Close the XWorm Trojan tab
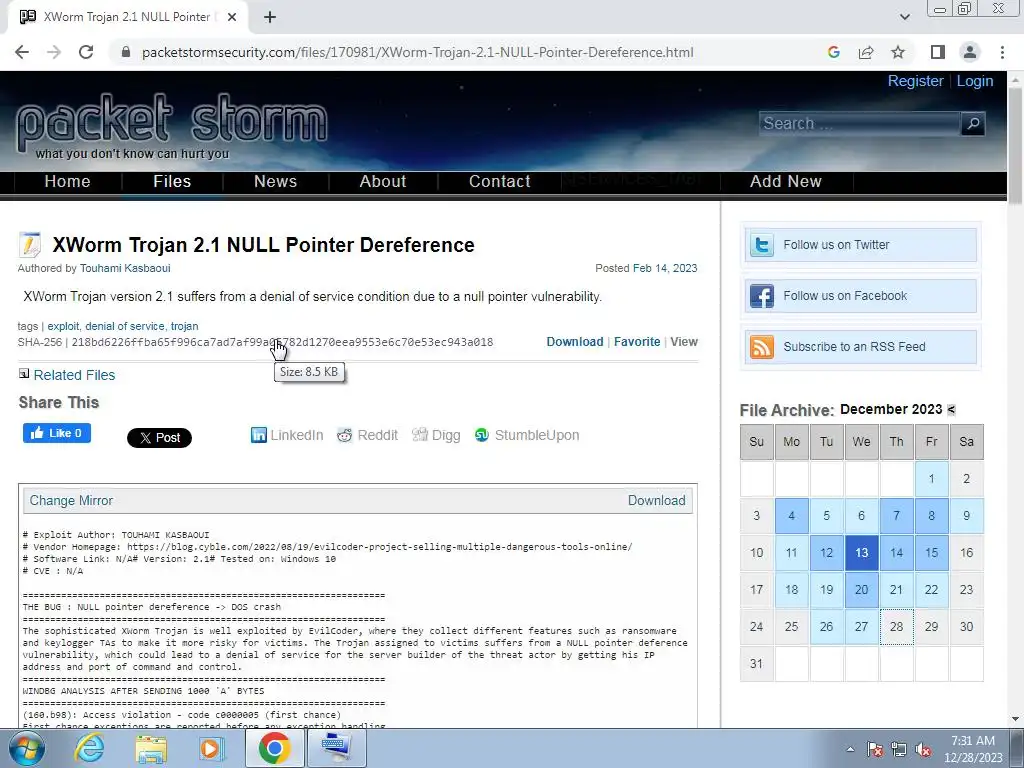The height and width of the screenshot is (768, 1024). [x=232, y=18]
